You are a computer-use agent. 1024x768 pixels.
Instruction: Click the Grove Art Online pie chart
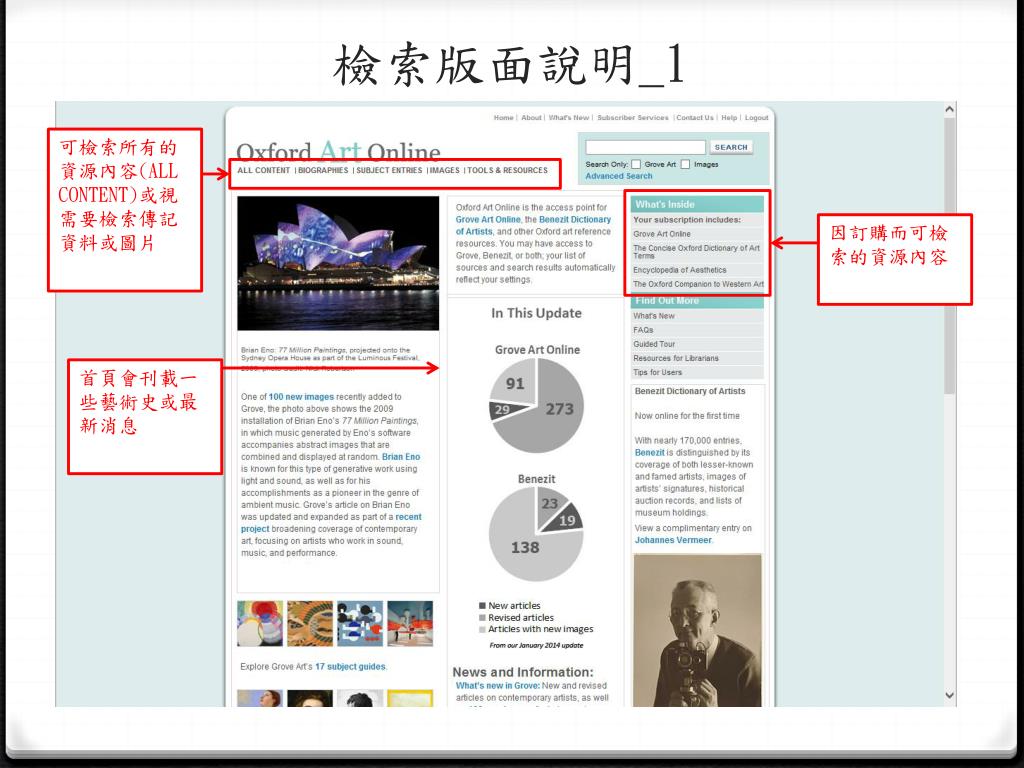click(x=536, y=406)
